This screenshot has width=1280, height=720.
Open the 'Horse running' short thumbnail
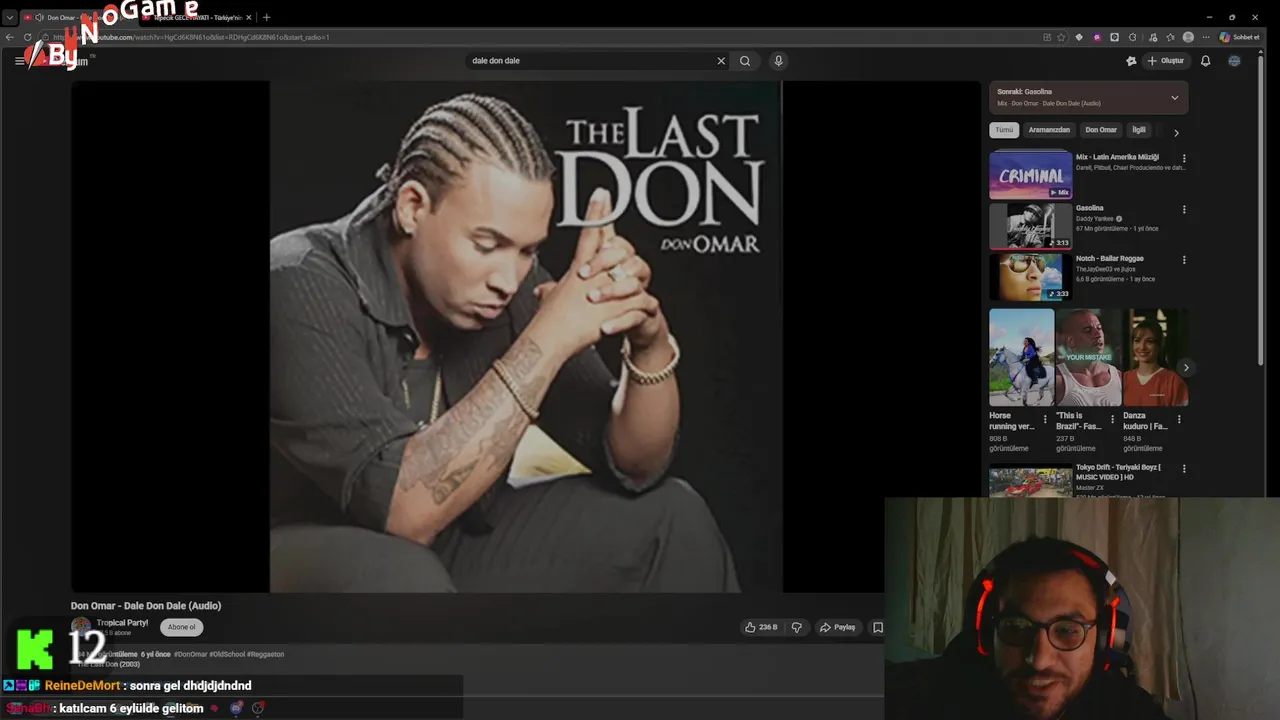[x=1021, y=357]
